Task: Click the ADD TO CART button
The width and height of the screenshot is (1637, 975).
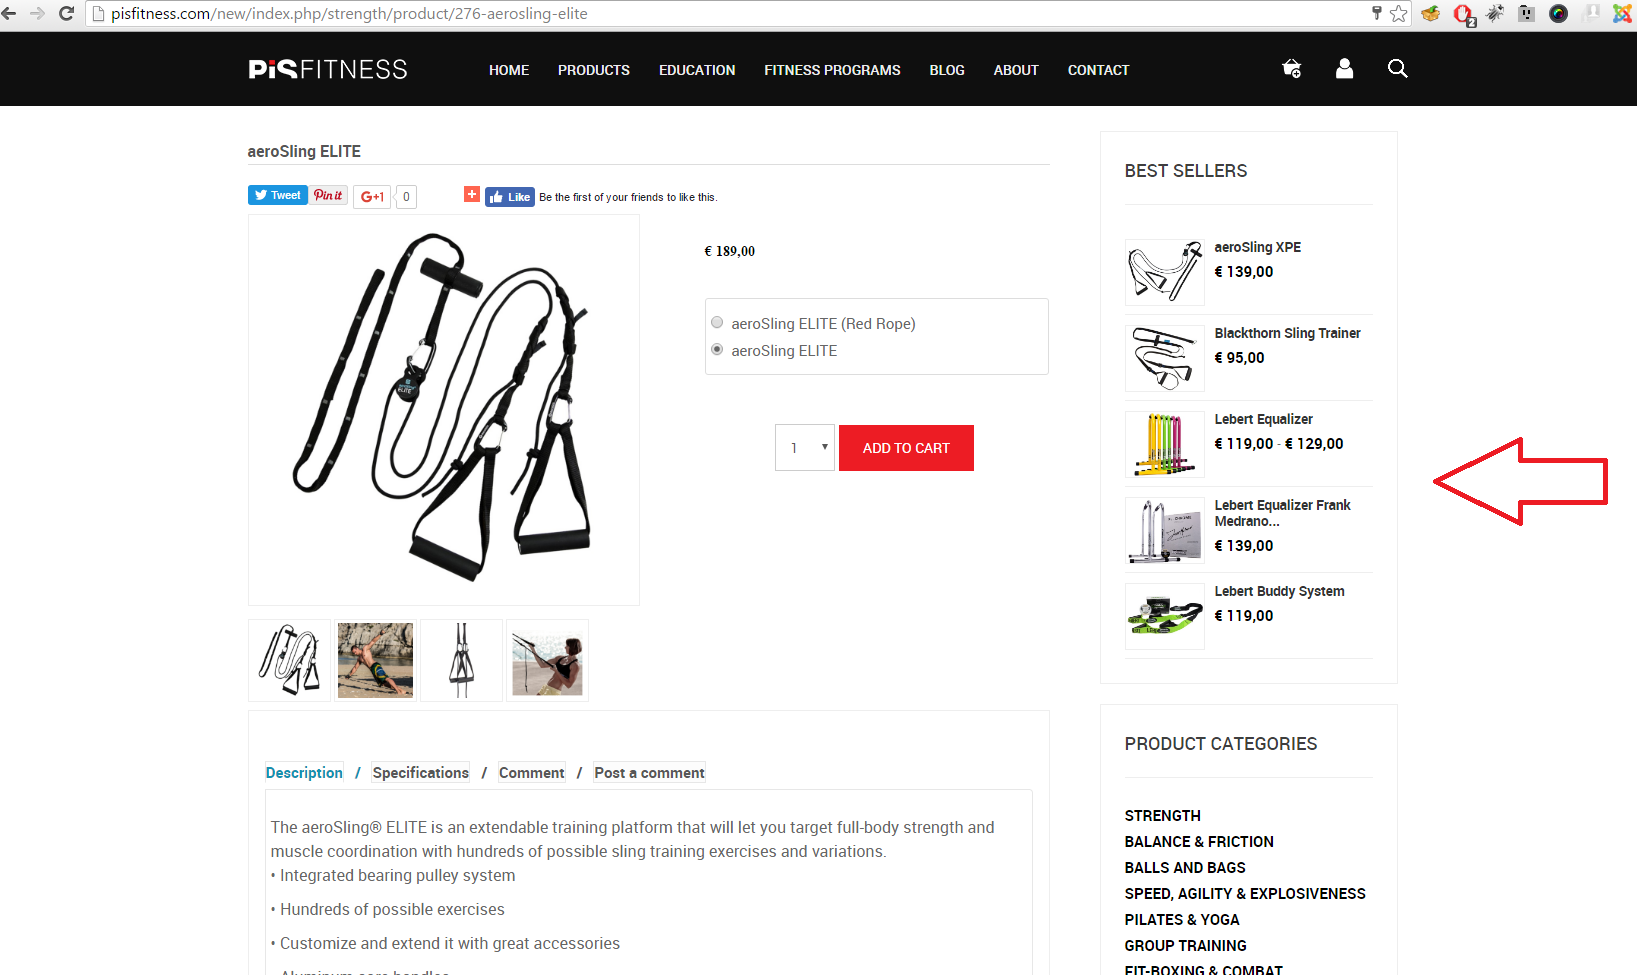Action: point(906,448)
